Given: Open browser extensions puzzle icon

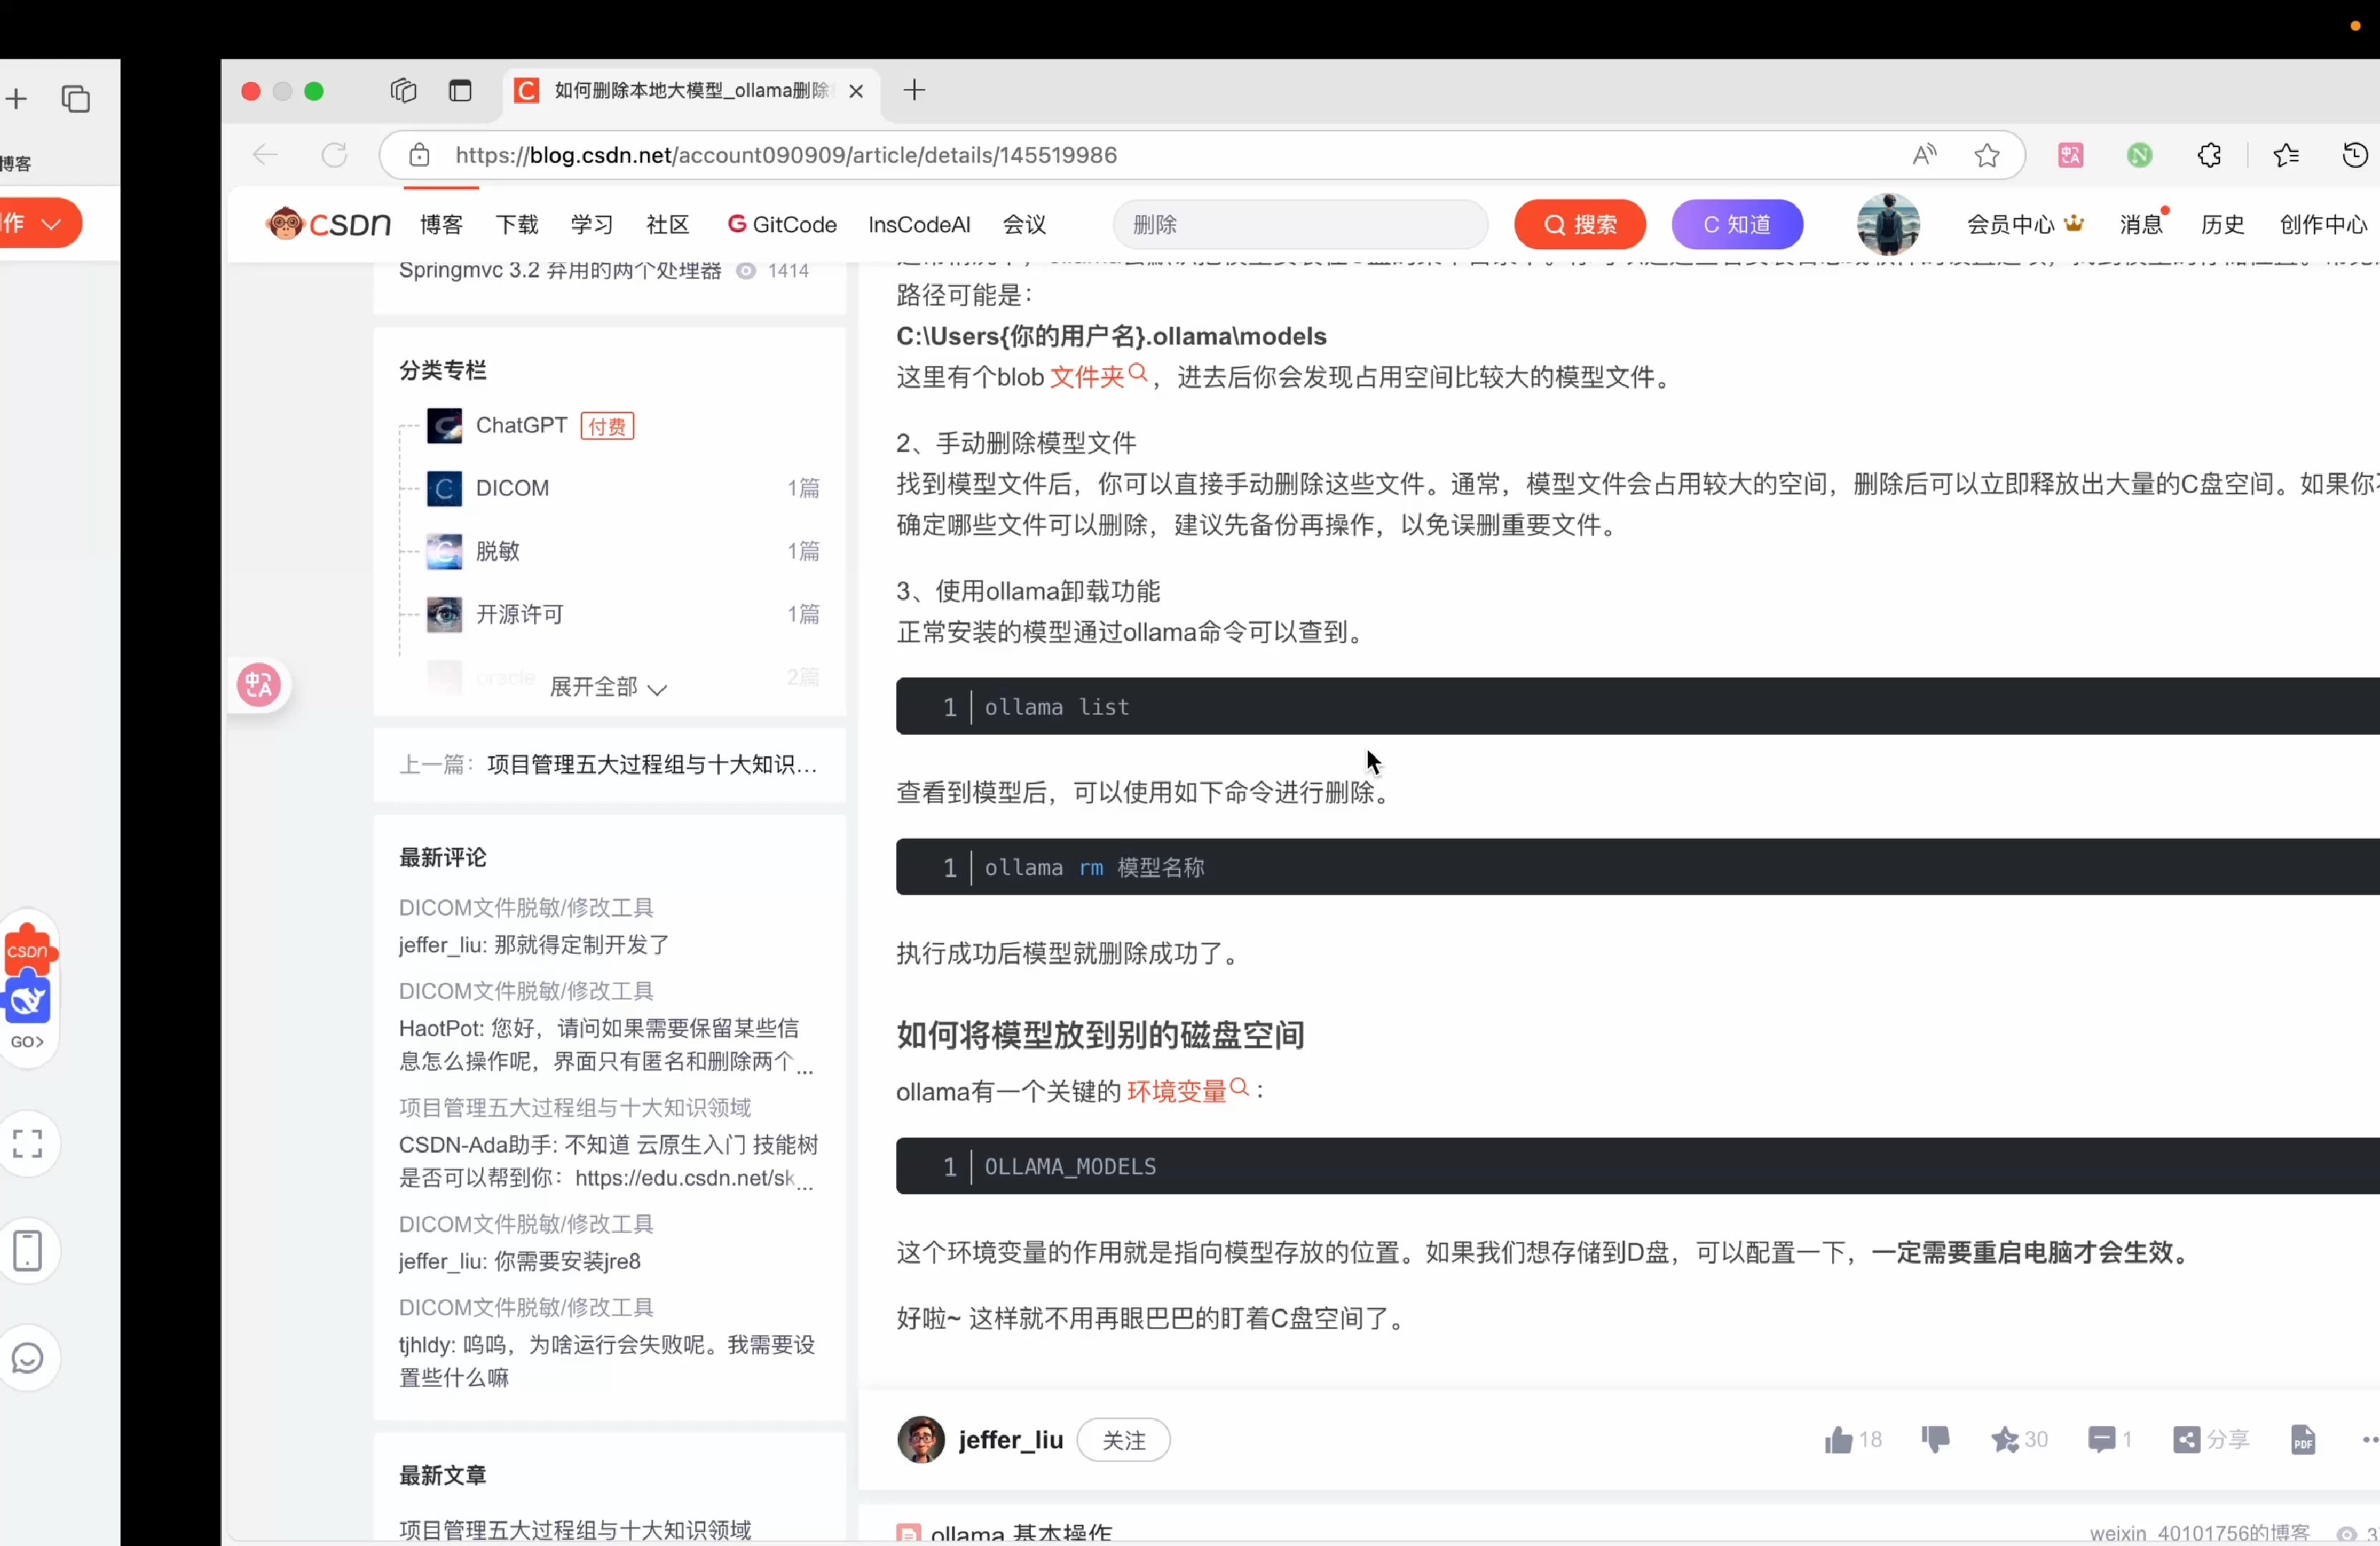Looking at the screenshot, I should 2209,155.
